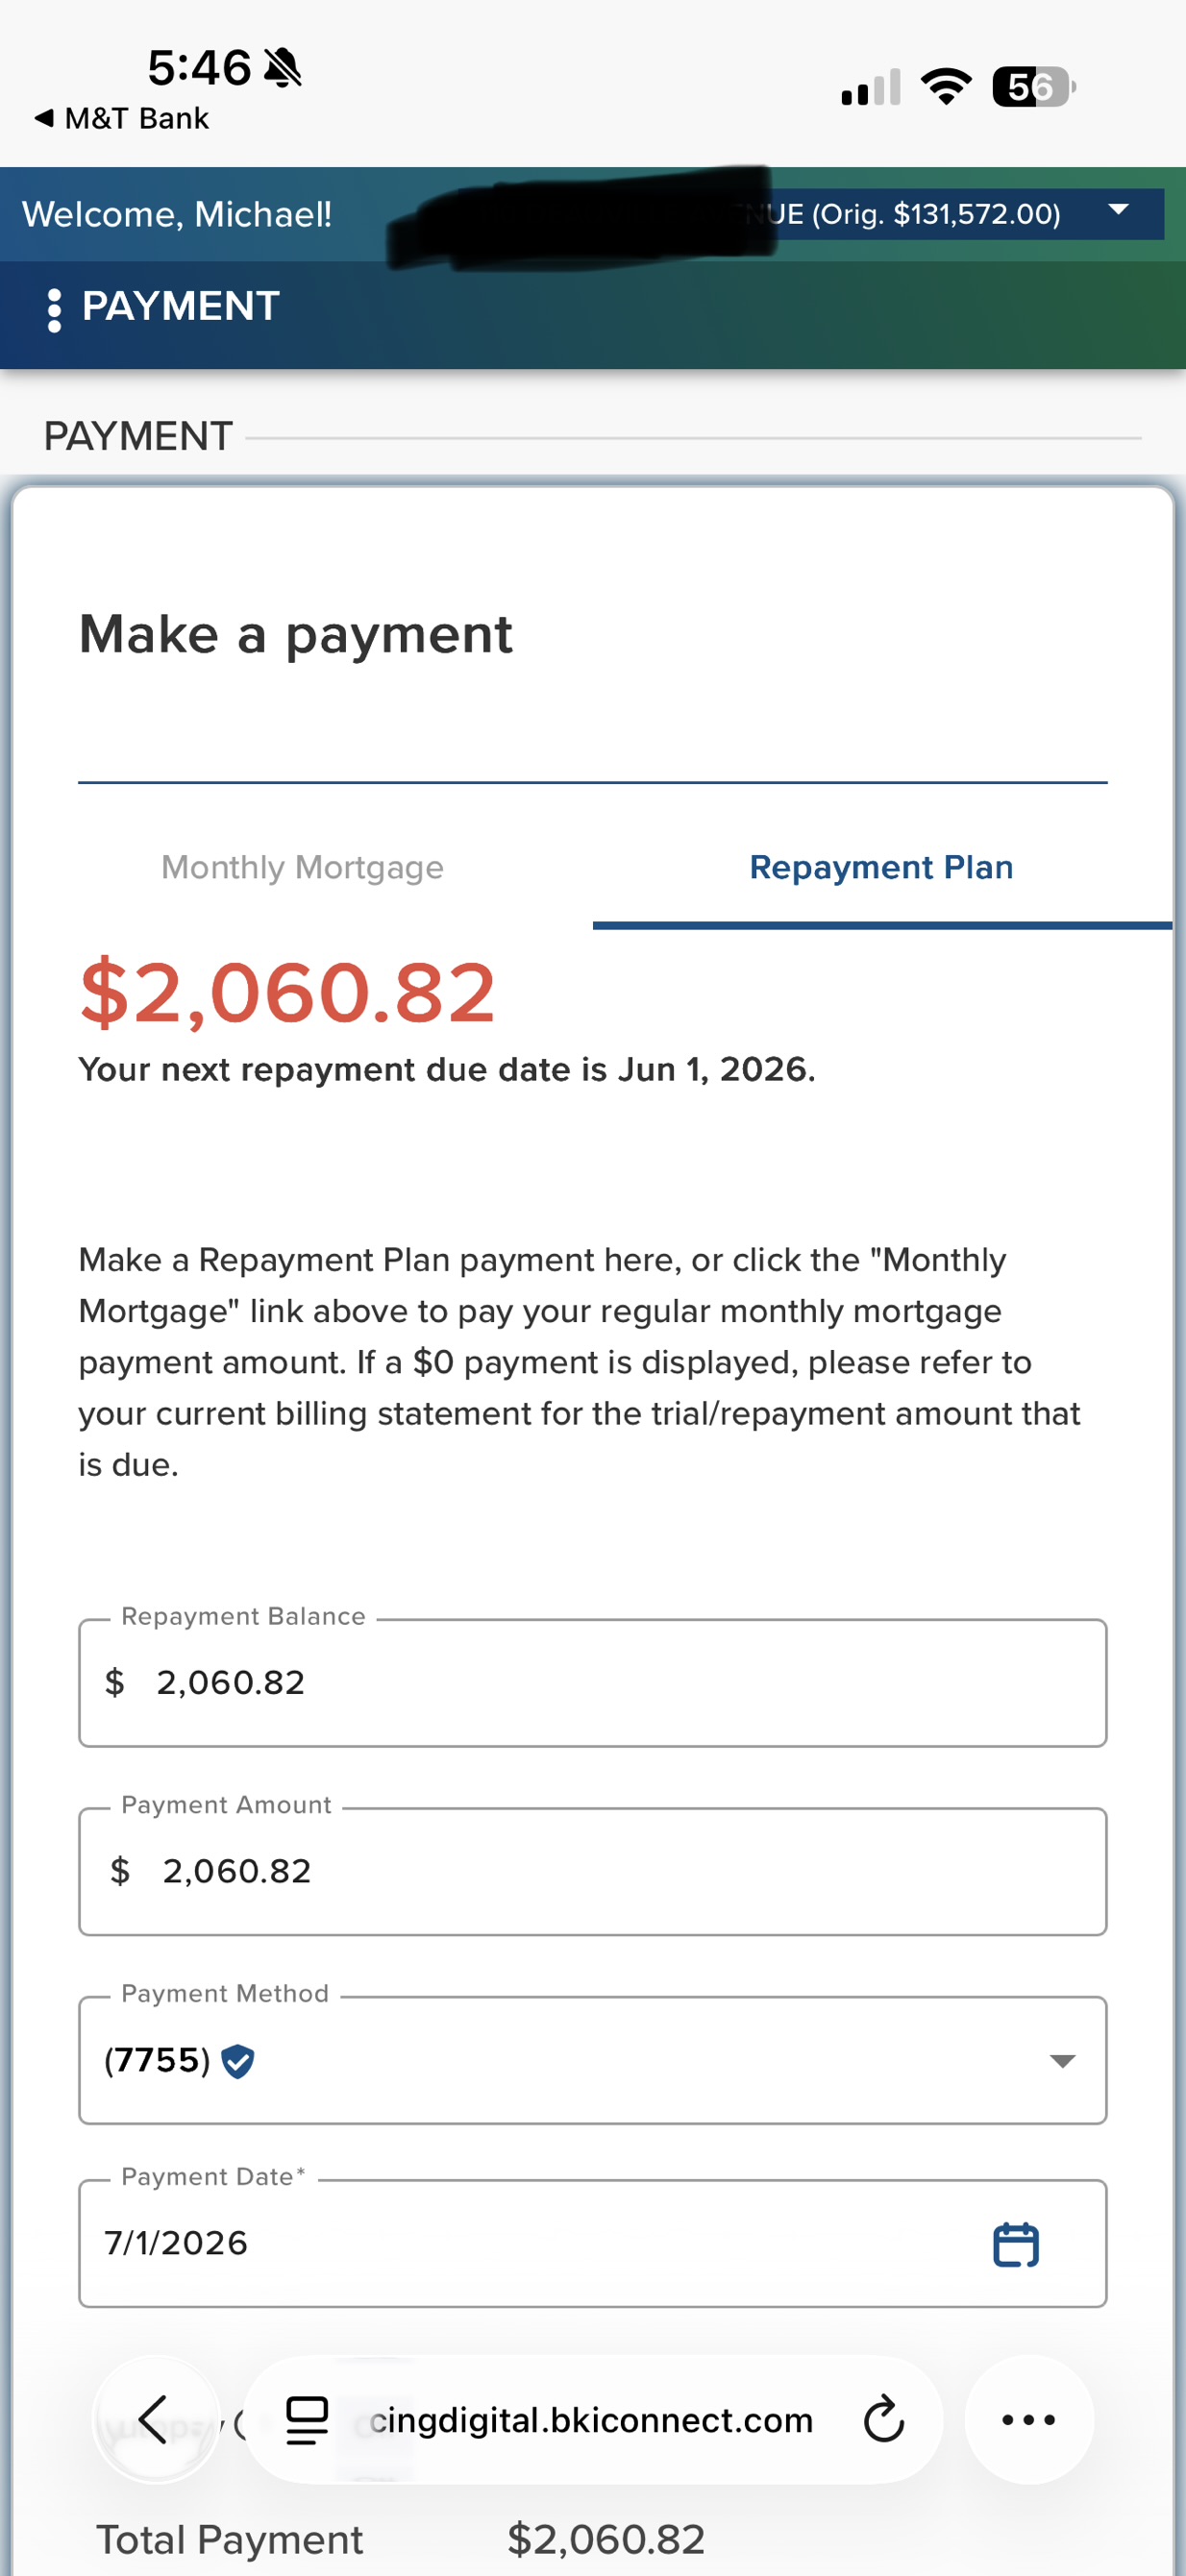
Task: Select the Repayment Plan tab
Action: pyautogui.click(x=881, y=867)
